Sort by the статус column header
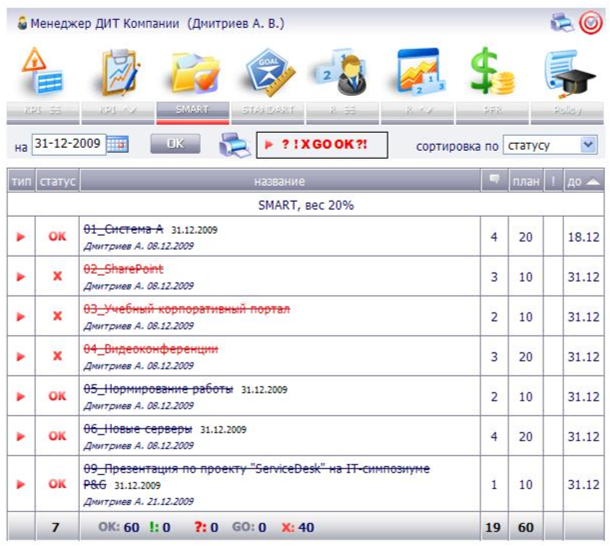Screen dimensions: 610x546 [x=58, y=181]
